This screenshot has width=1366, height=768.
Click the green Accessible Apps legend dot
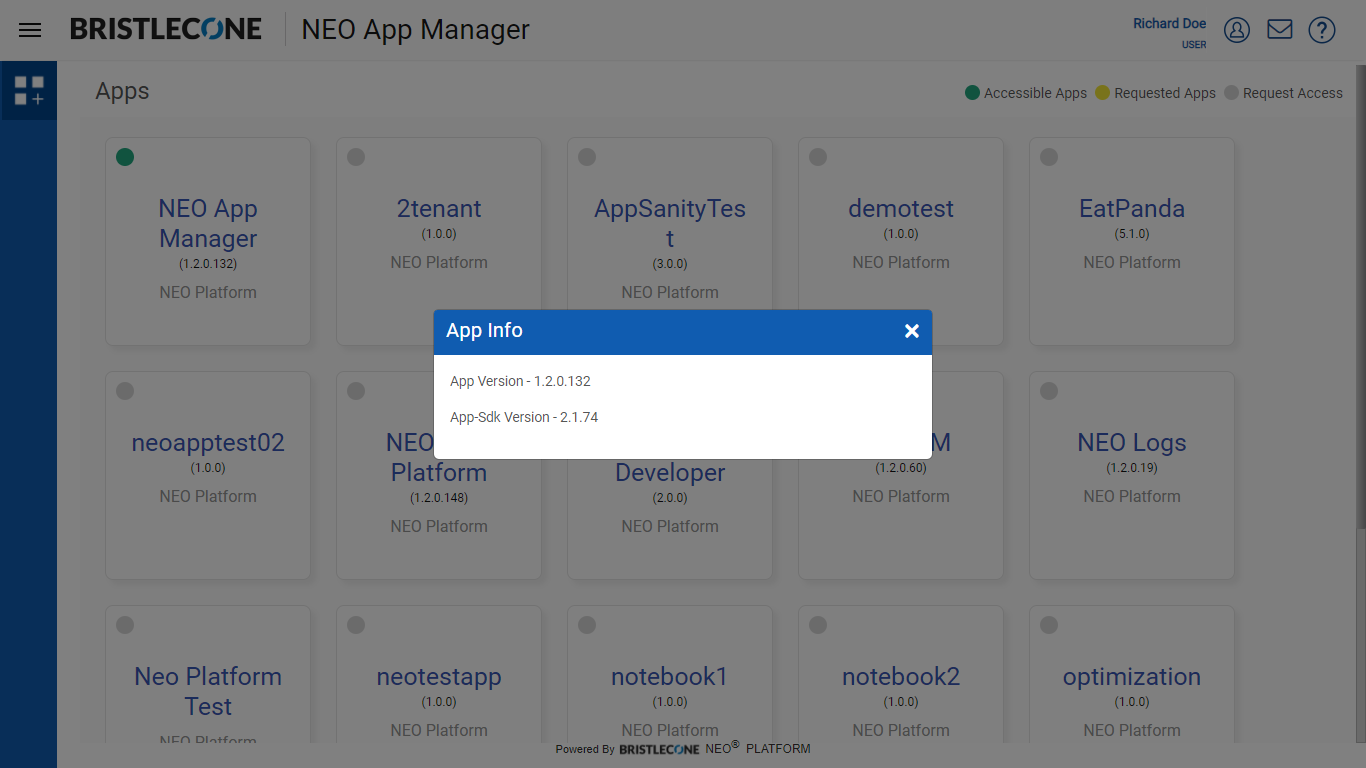coord(972,93)
